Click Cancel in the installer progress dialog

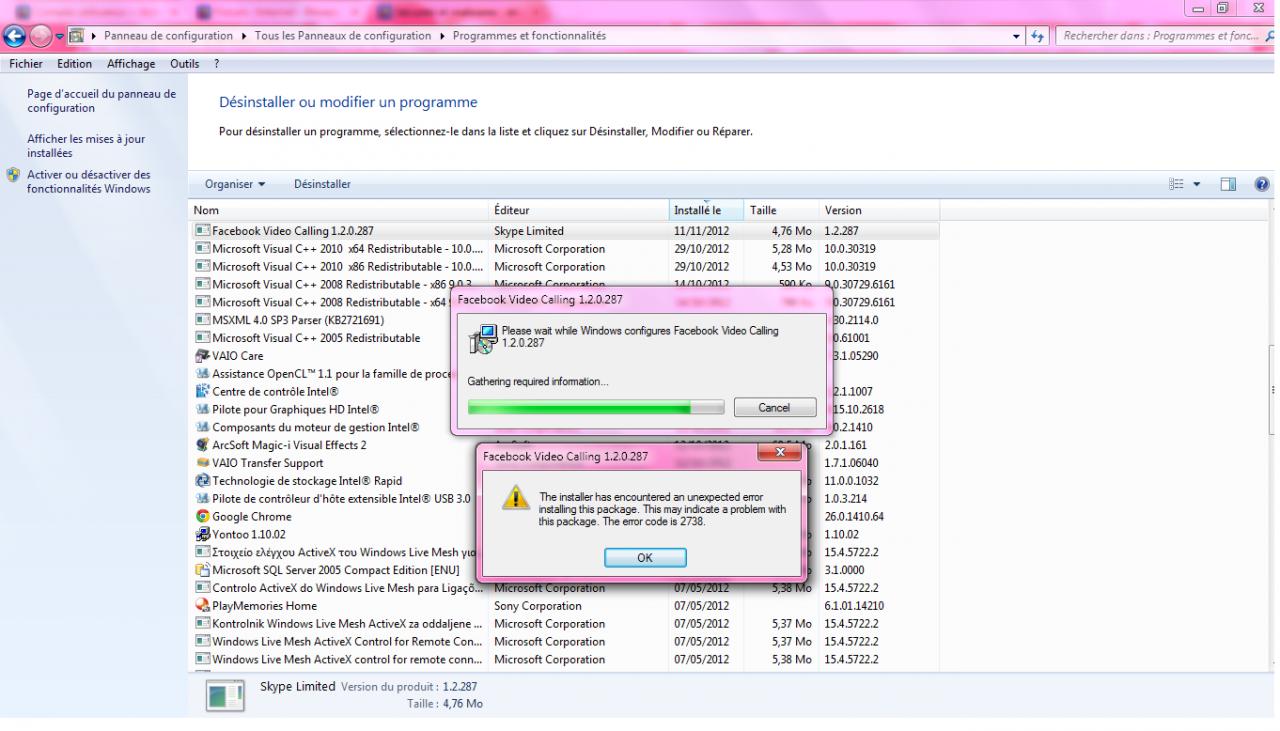(774, 408)
